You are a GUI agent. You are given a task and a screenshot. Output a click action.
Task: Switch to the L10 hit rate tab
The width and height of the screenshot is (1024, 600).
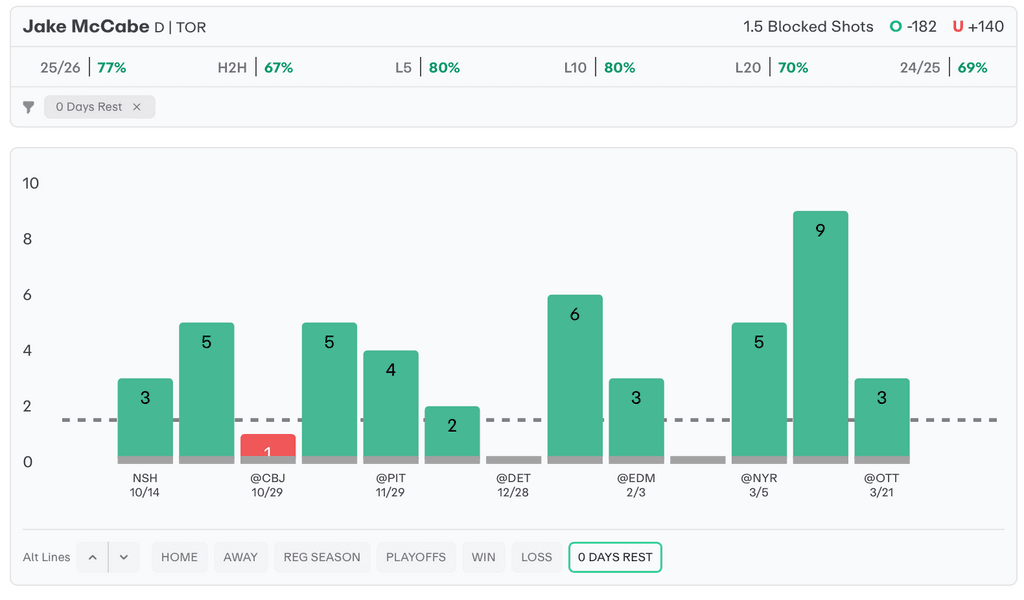click(x=599, y=68)
